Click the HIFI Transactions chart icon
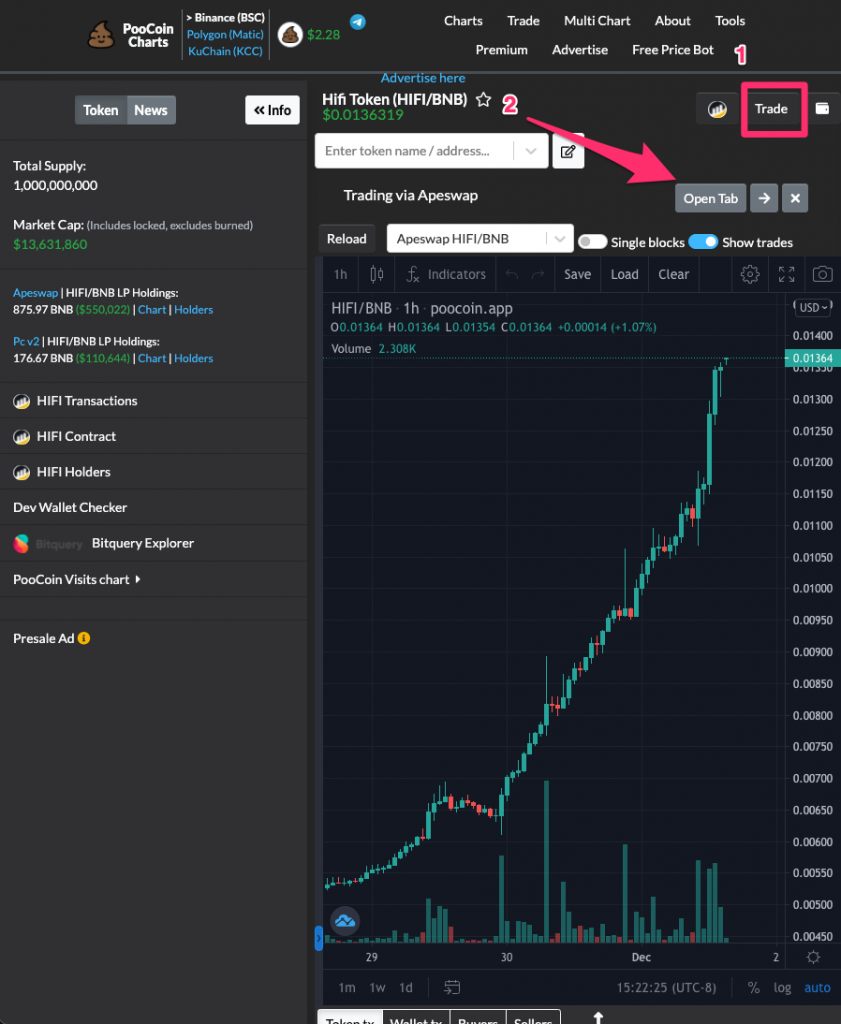The height and width of the screenshot is (1024, 841). point(22,401)
